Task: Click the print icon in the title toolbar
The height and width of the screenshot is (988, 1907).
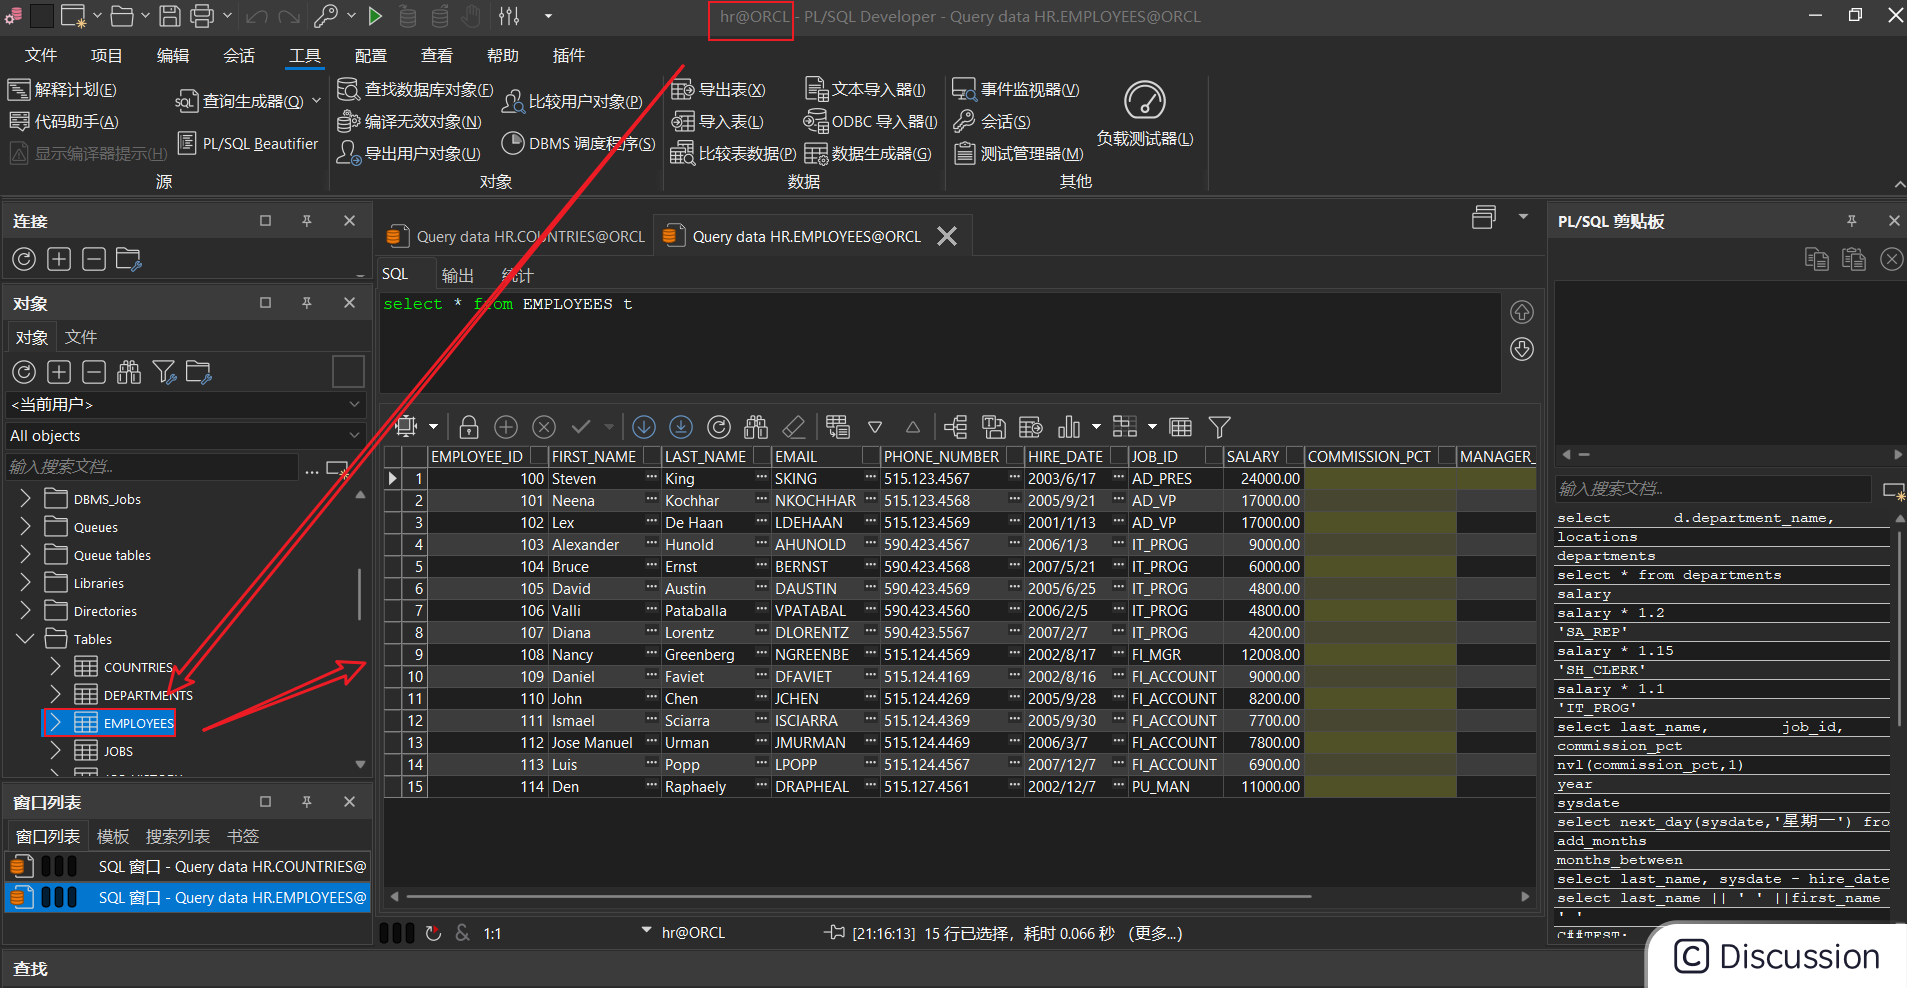Action: [x=202, y=16]
